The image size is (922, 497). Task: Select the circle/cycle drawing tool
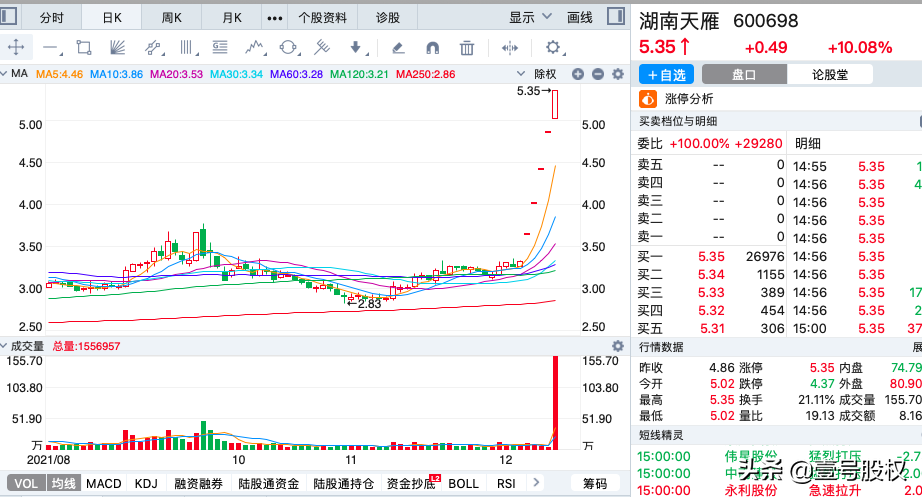pyautogui.click(x=289, y=48)
